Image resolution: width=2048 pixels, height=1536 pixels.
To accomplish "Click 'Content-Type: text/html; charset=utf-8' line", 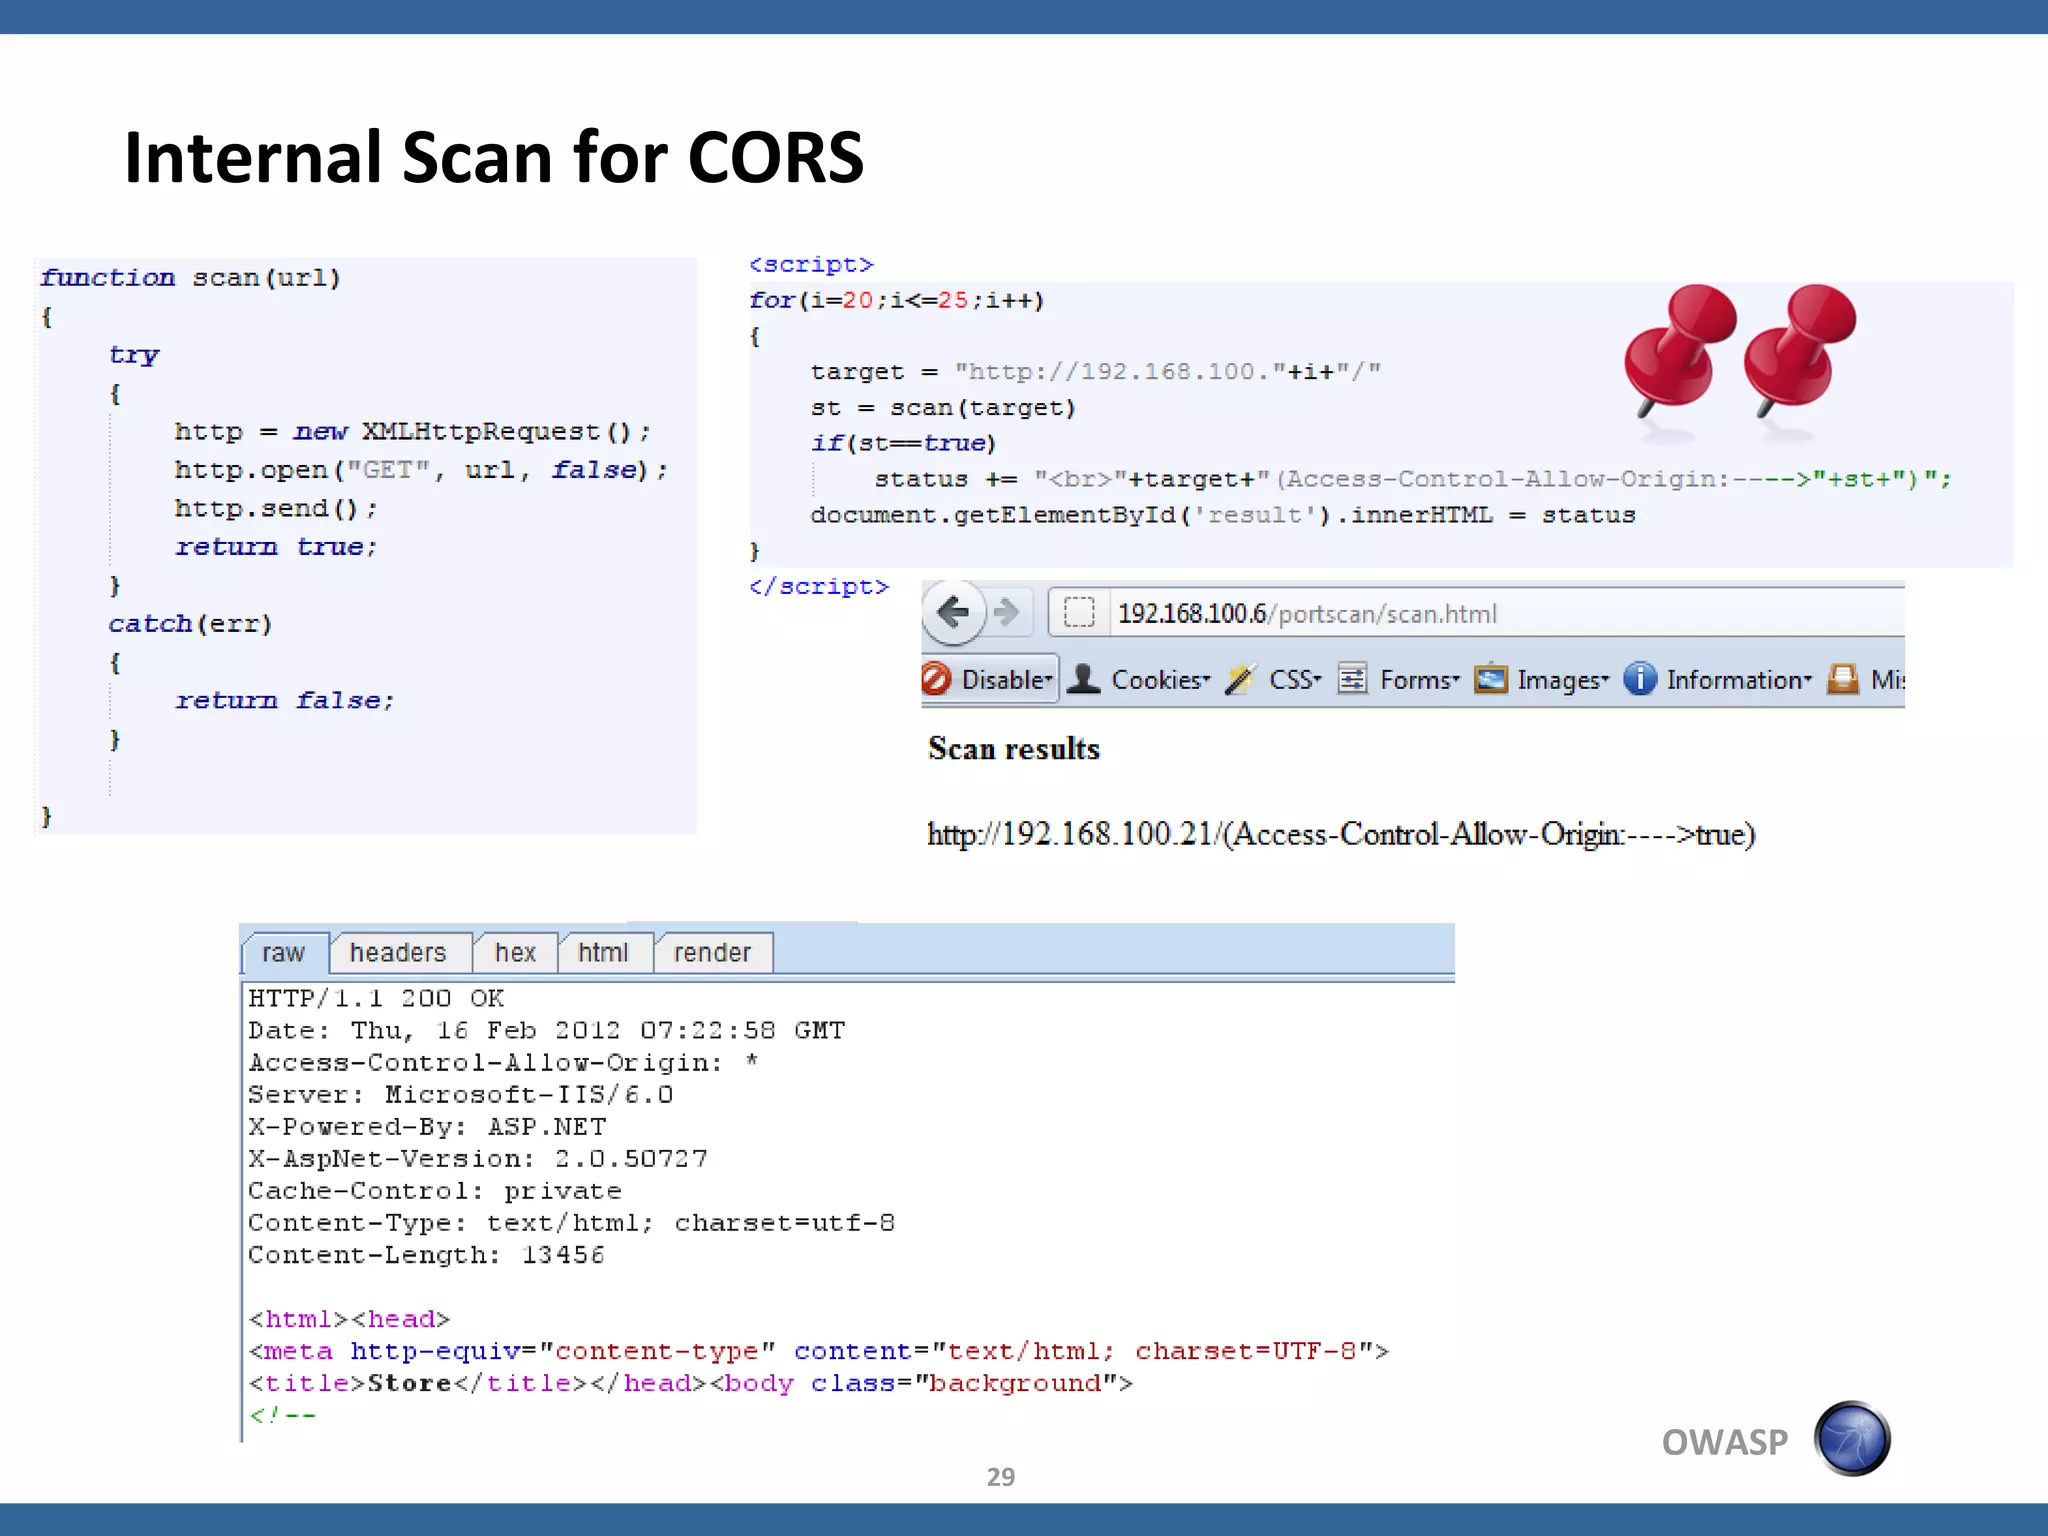I will point(572,1222).
